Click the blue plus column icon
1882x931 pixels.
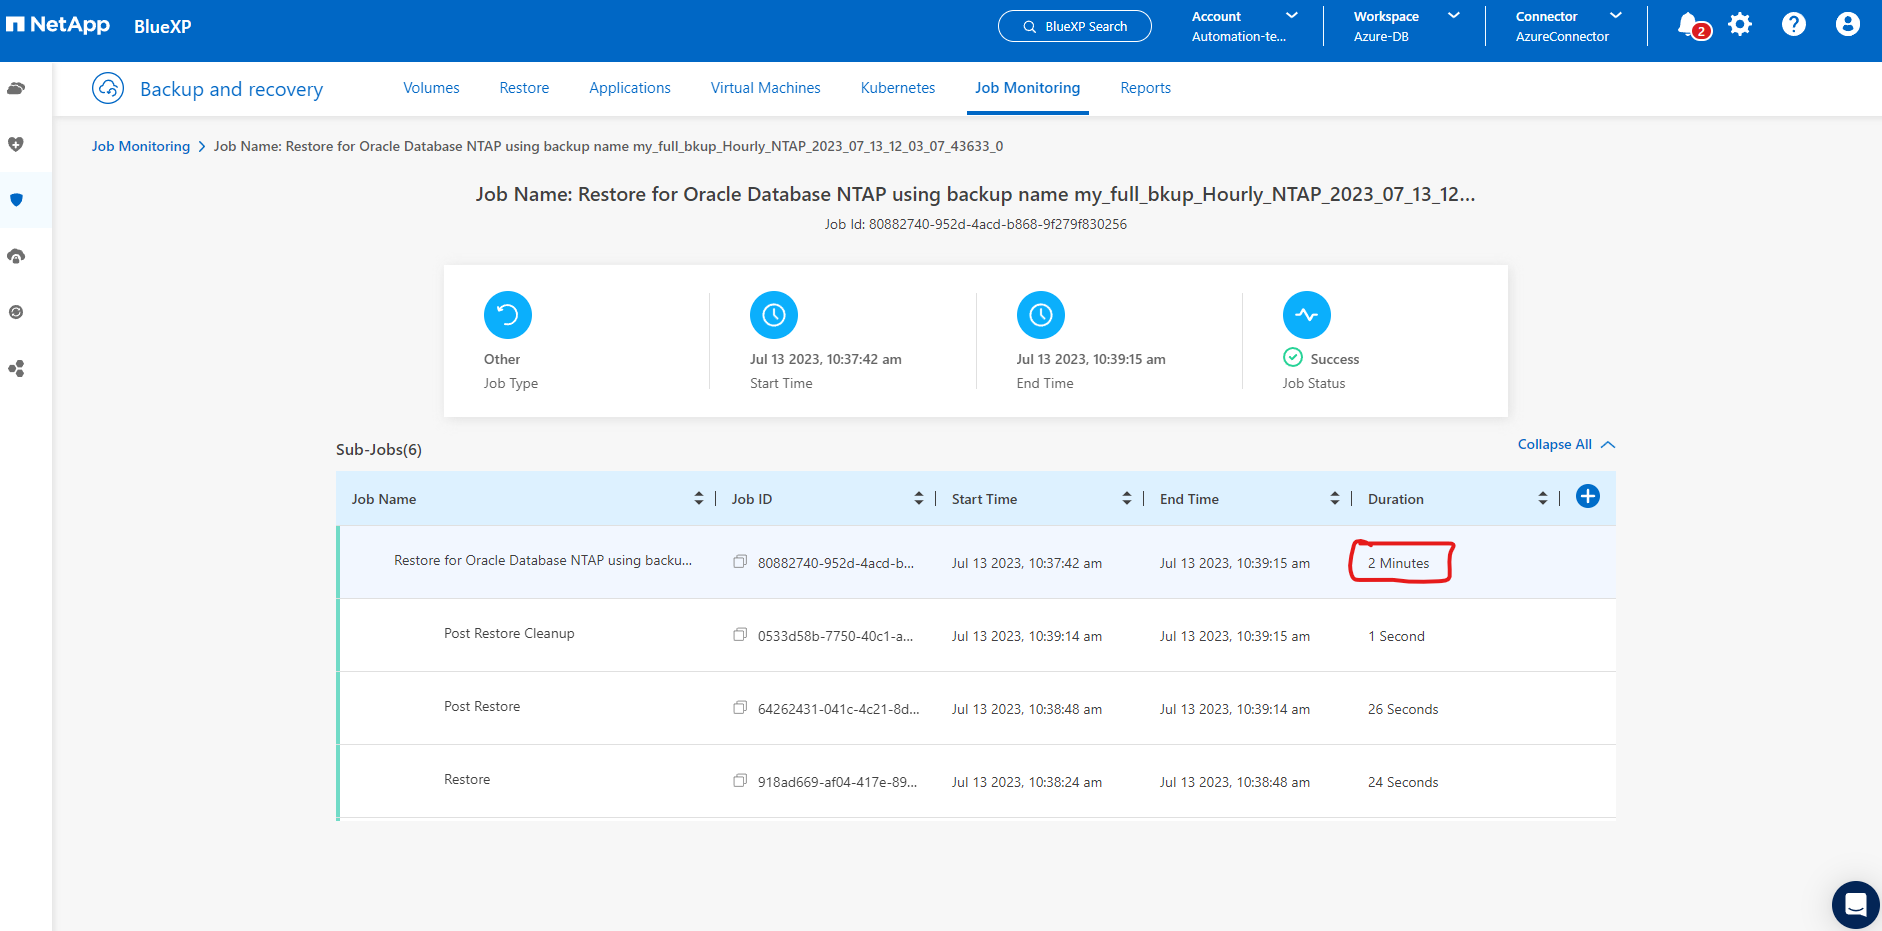coord(1587,496)
